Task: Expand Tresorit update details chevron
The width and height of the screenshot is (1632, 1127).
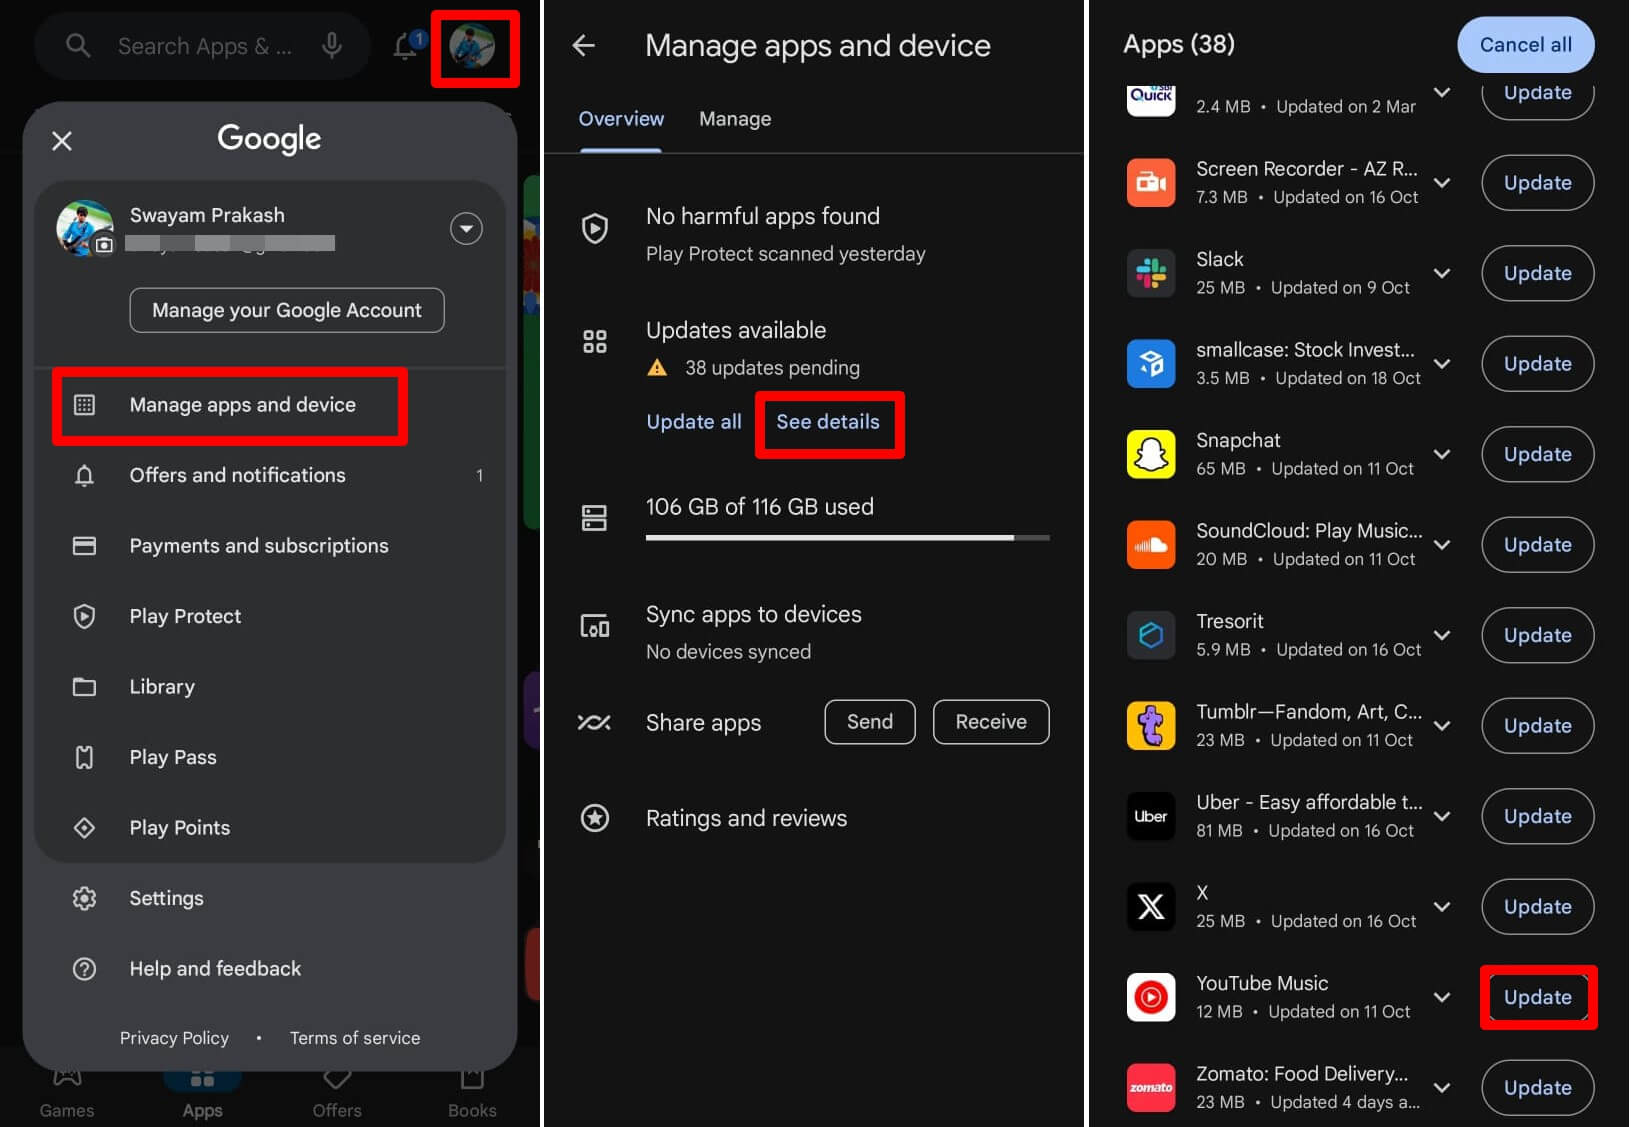Action: [x=1442, y=635]
